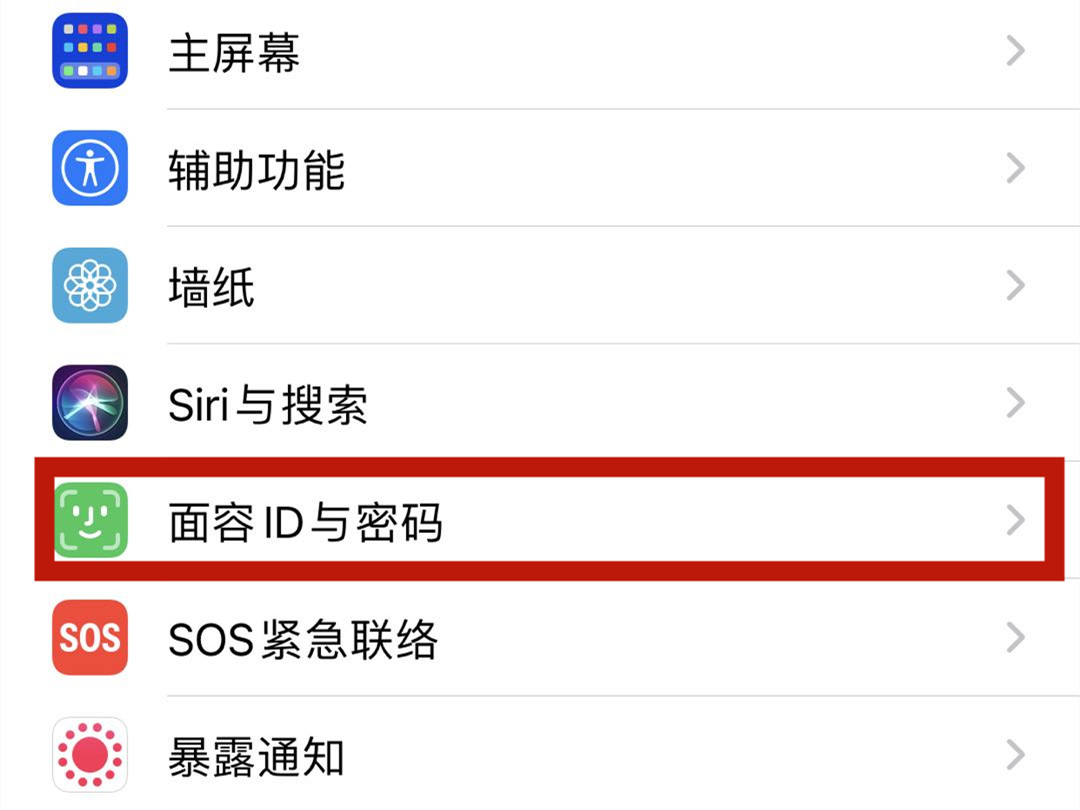Open Siri与搜索 settings

[x=540, y=403]
